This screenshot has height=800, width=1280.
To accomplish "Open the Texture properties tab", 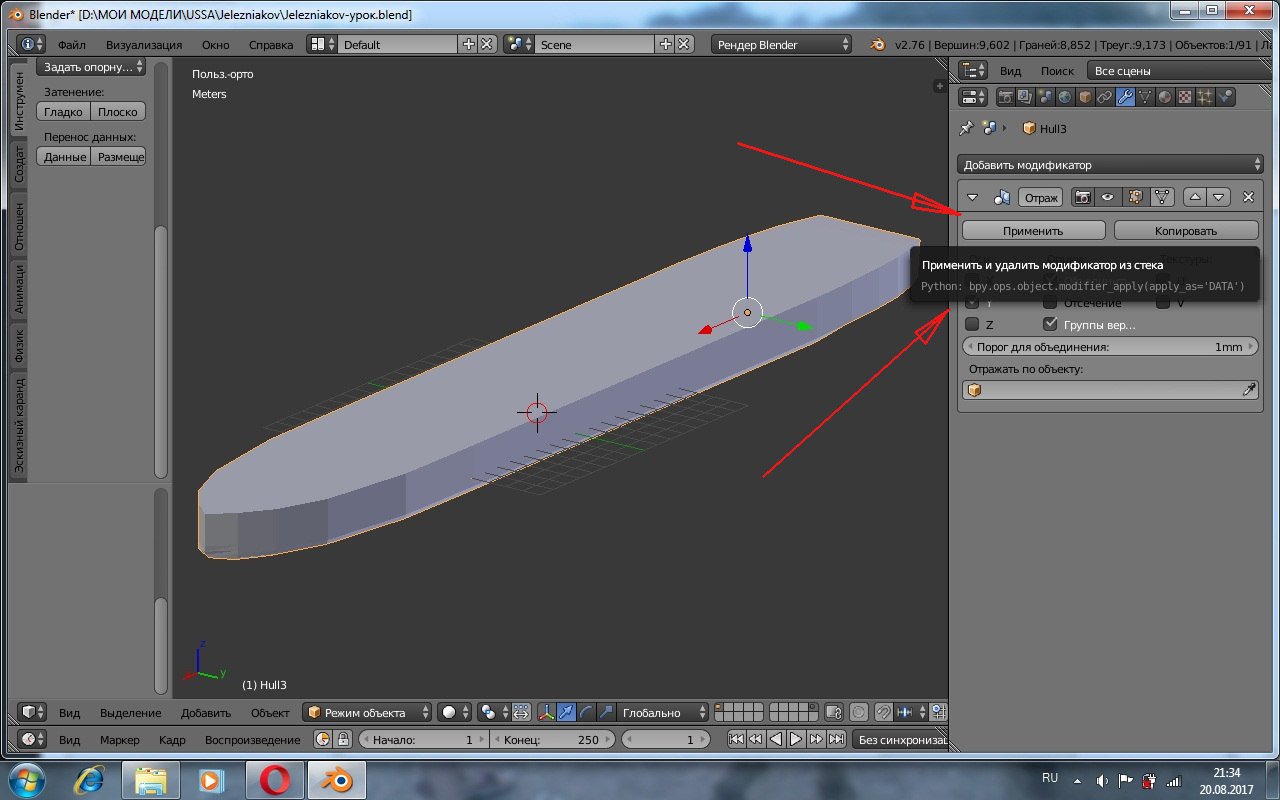I will click(x=1185, y=97).
